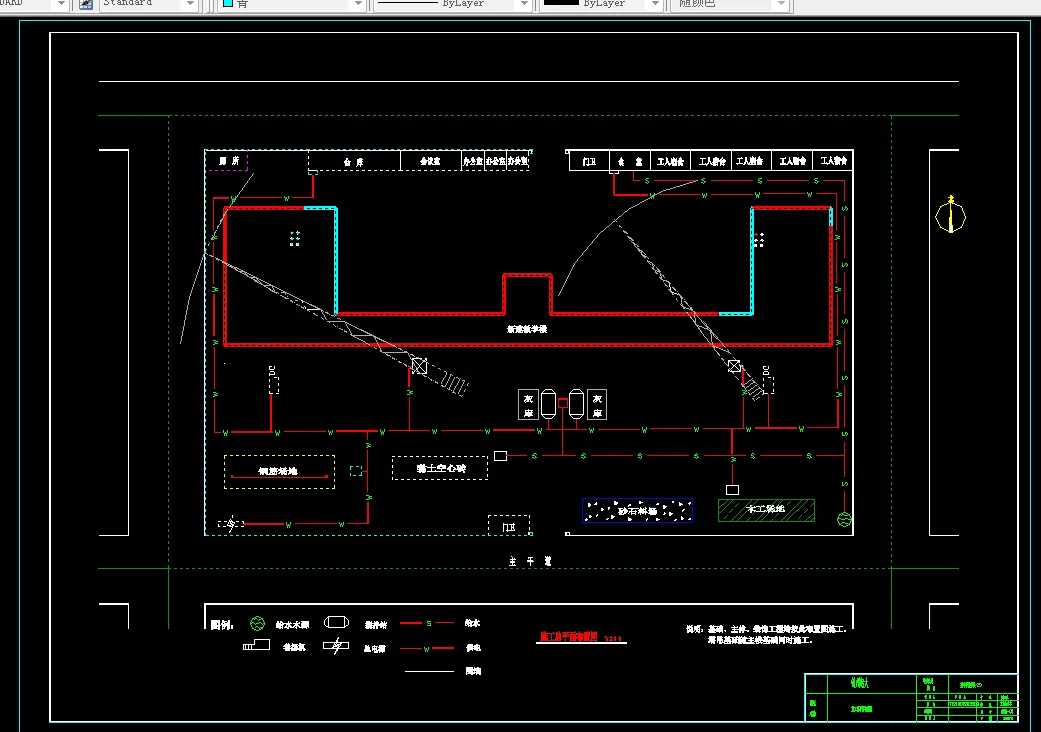This screenshot has height=732, width=1041.
Task: Click the 说明 notes paragraph
Action: point(766,634)
